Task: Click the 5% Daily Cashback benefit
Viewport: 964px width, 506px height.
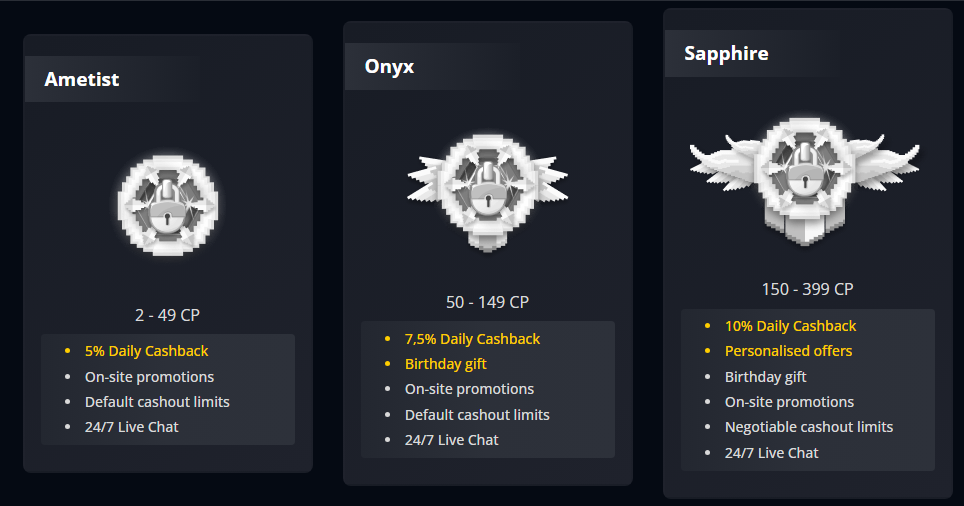Action: coord(146,351)
